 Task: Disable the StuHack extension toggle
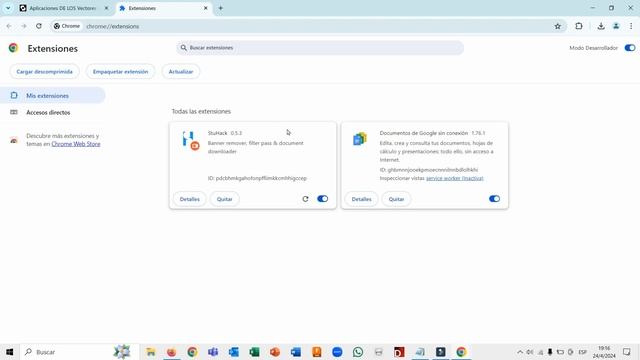click(322, 199)
